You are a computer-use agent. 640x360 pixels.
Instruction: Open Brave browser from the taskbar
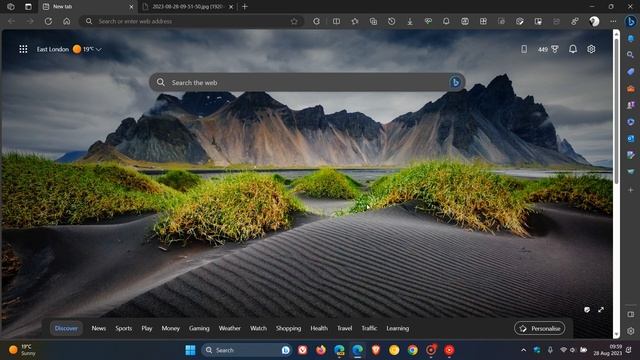(x=376, y=350)
